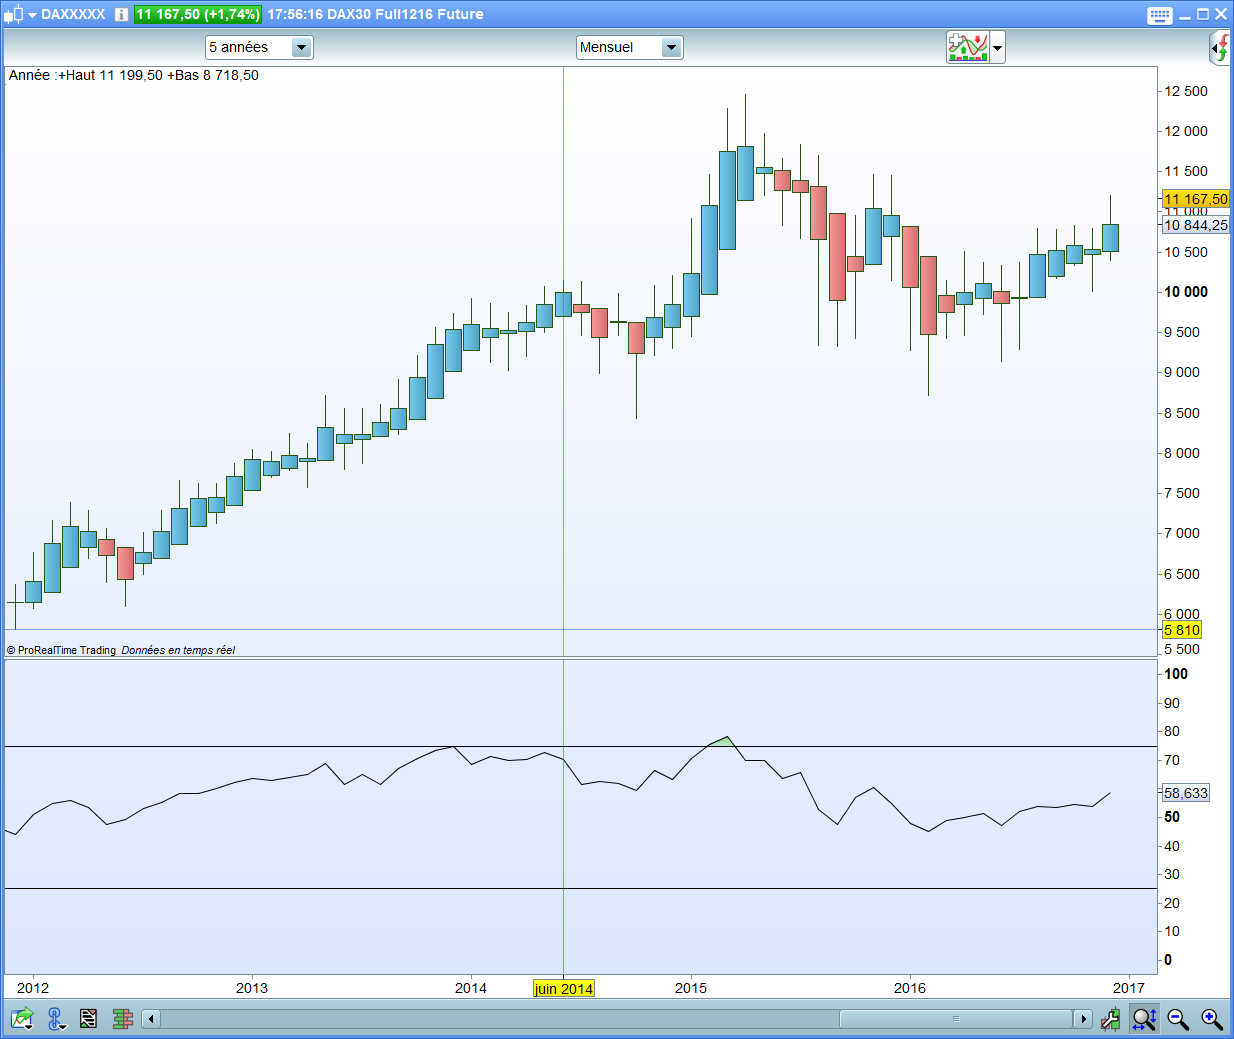Open the volume profile bars icon

coord(123,1019)
